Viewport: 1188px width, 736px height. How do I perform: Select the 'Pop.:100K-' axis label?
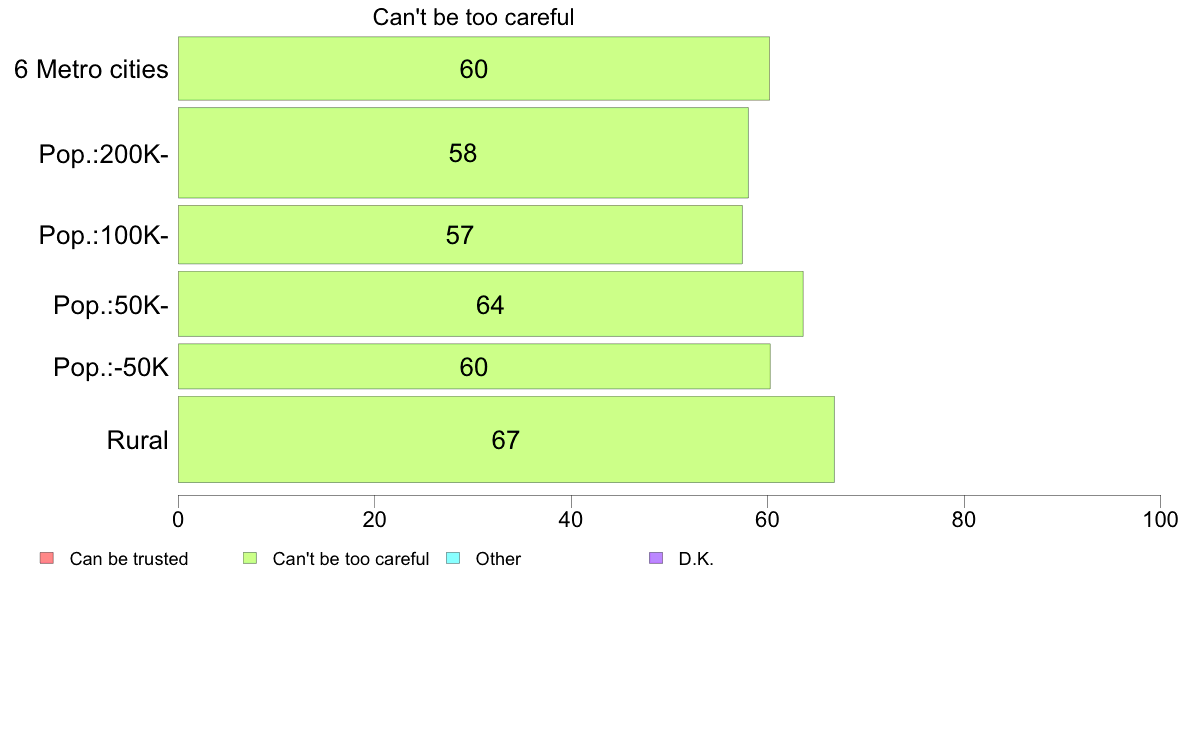[x=104, y=235]
